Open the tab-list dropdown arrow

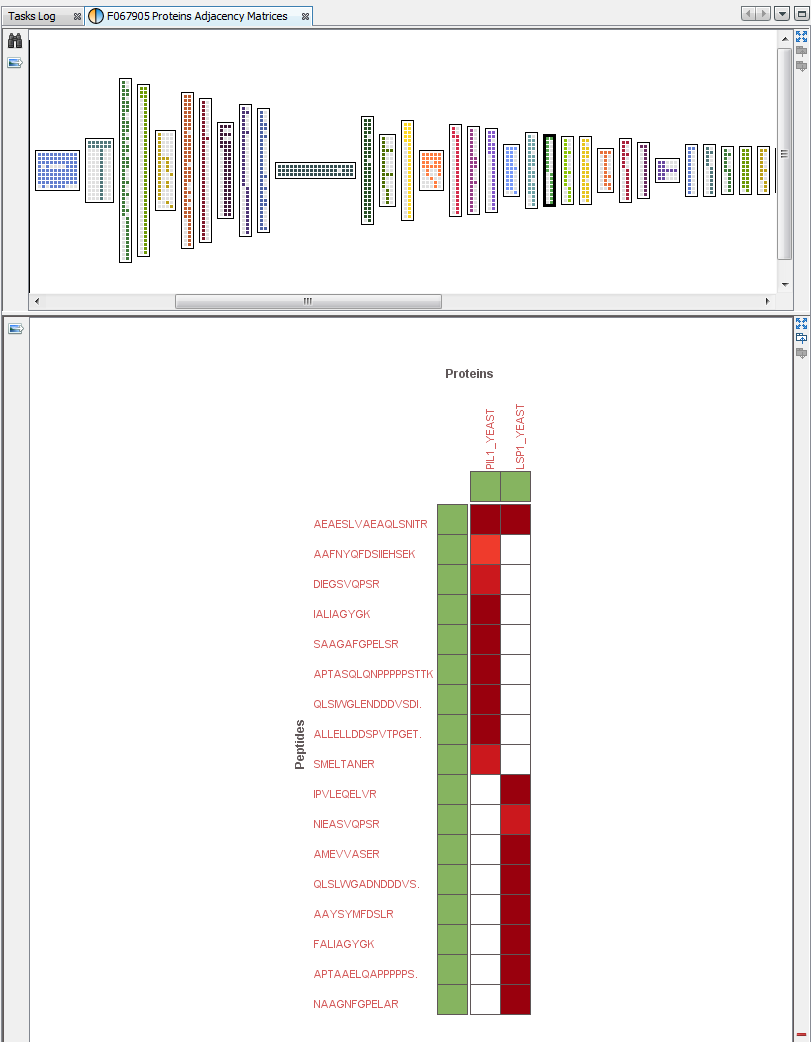782,13
